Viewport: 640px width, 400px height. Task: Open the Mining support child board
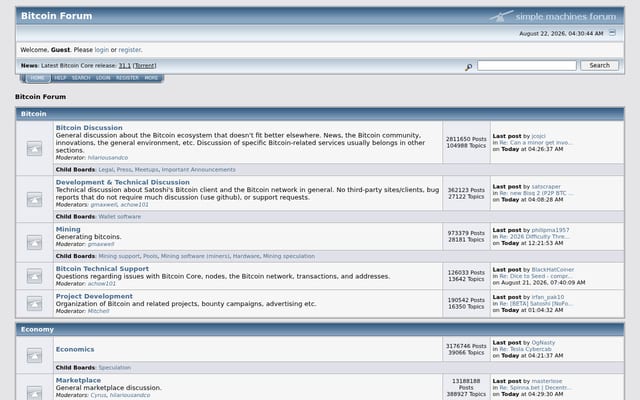coord(119,256)
